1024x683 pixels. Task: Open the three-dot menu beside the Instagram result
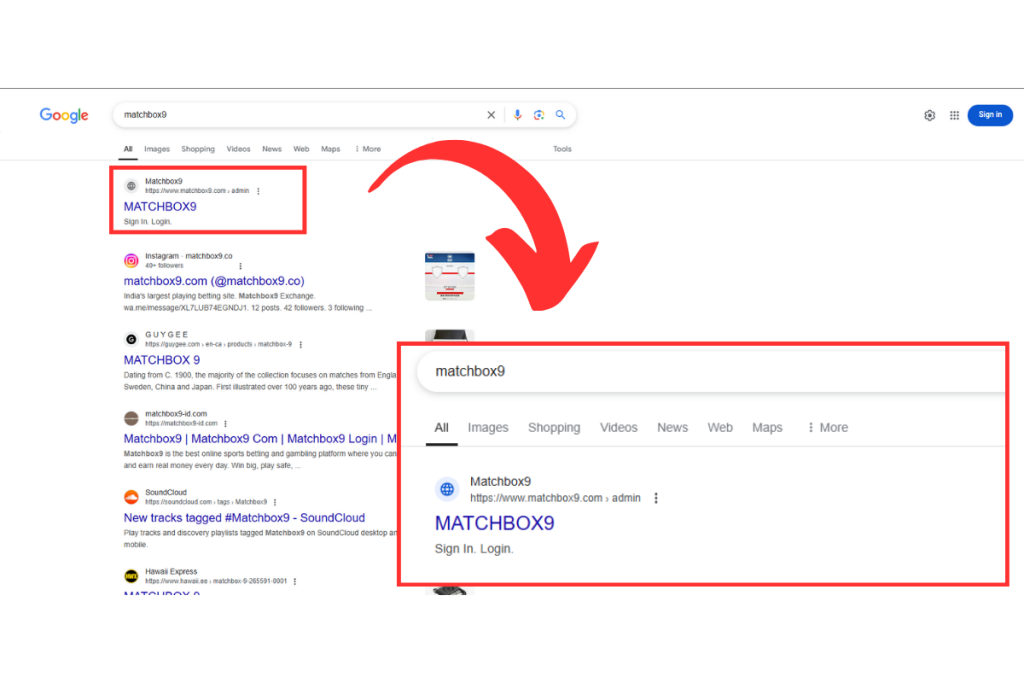240,266
